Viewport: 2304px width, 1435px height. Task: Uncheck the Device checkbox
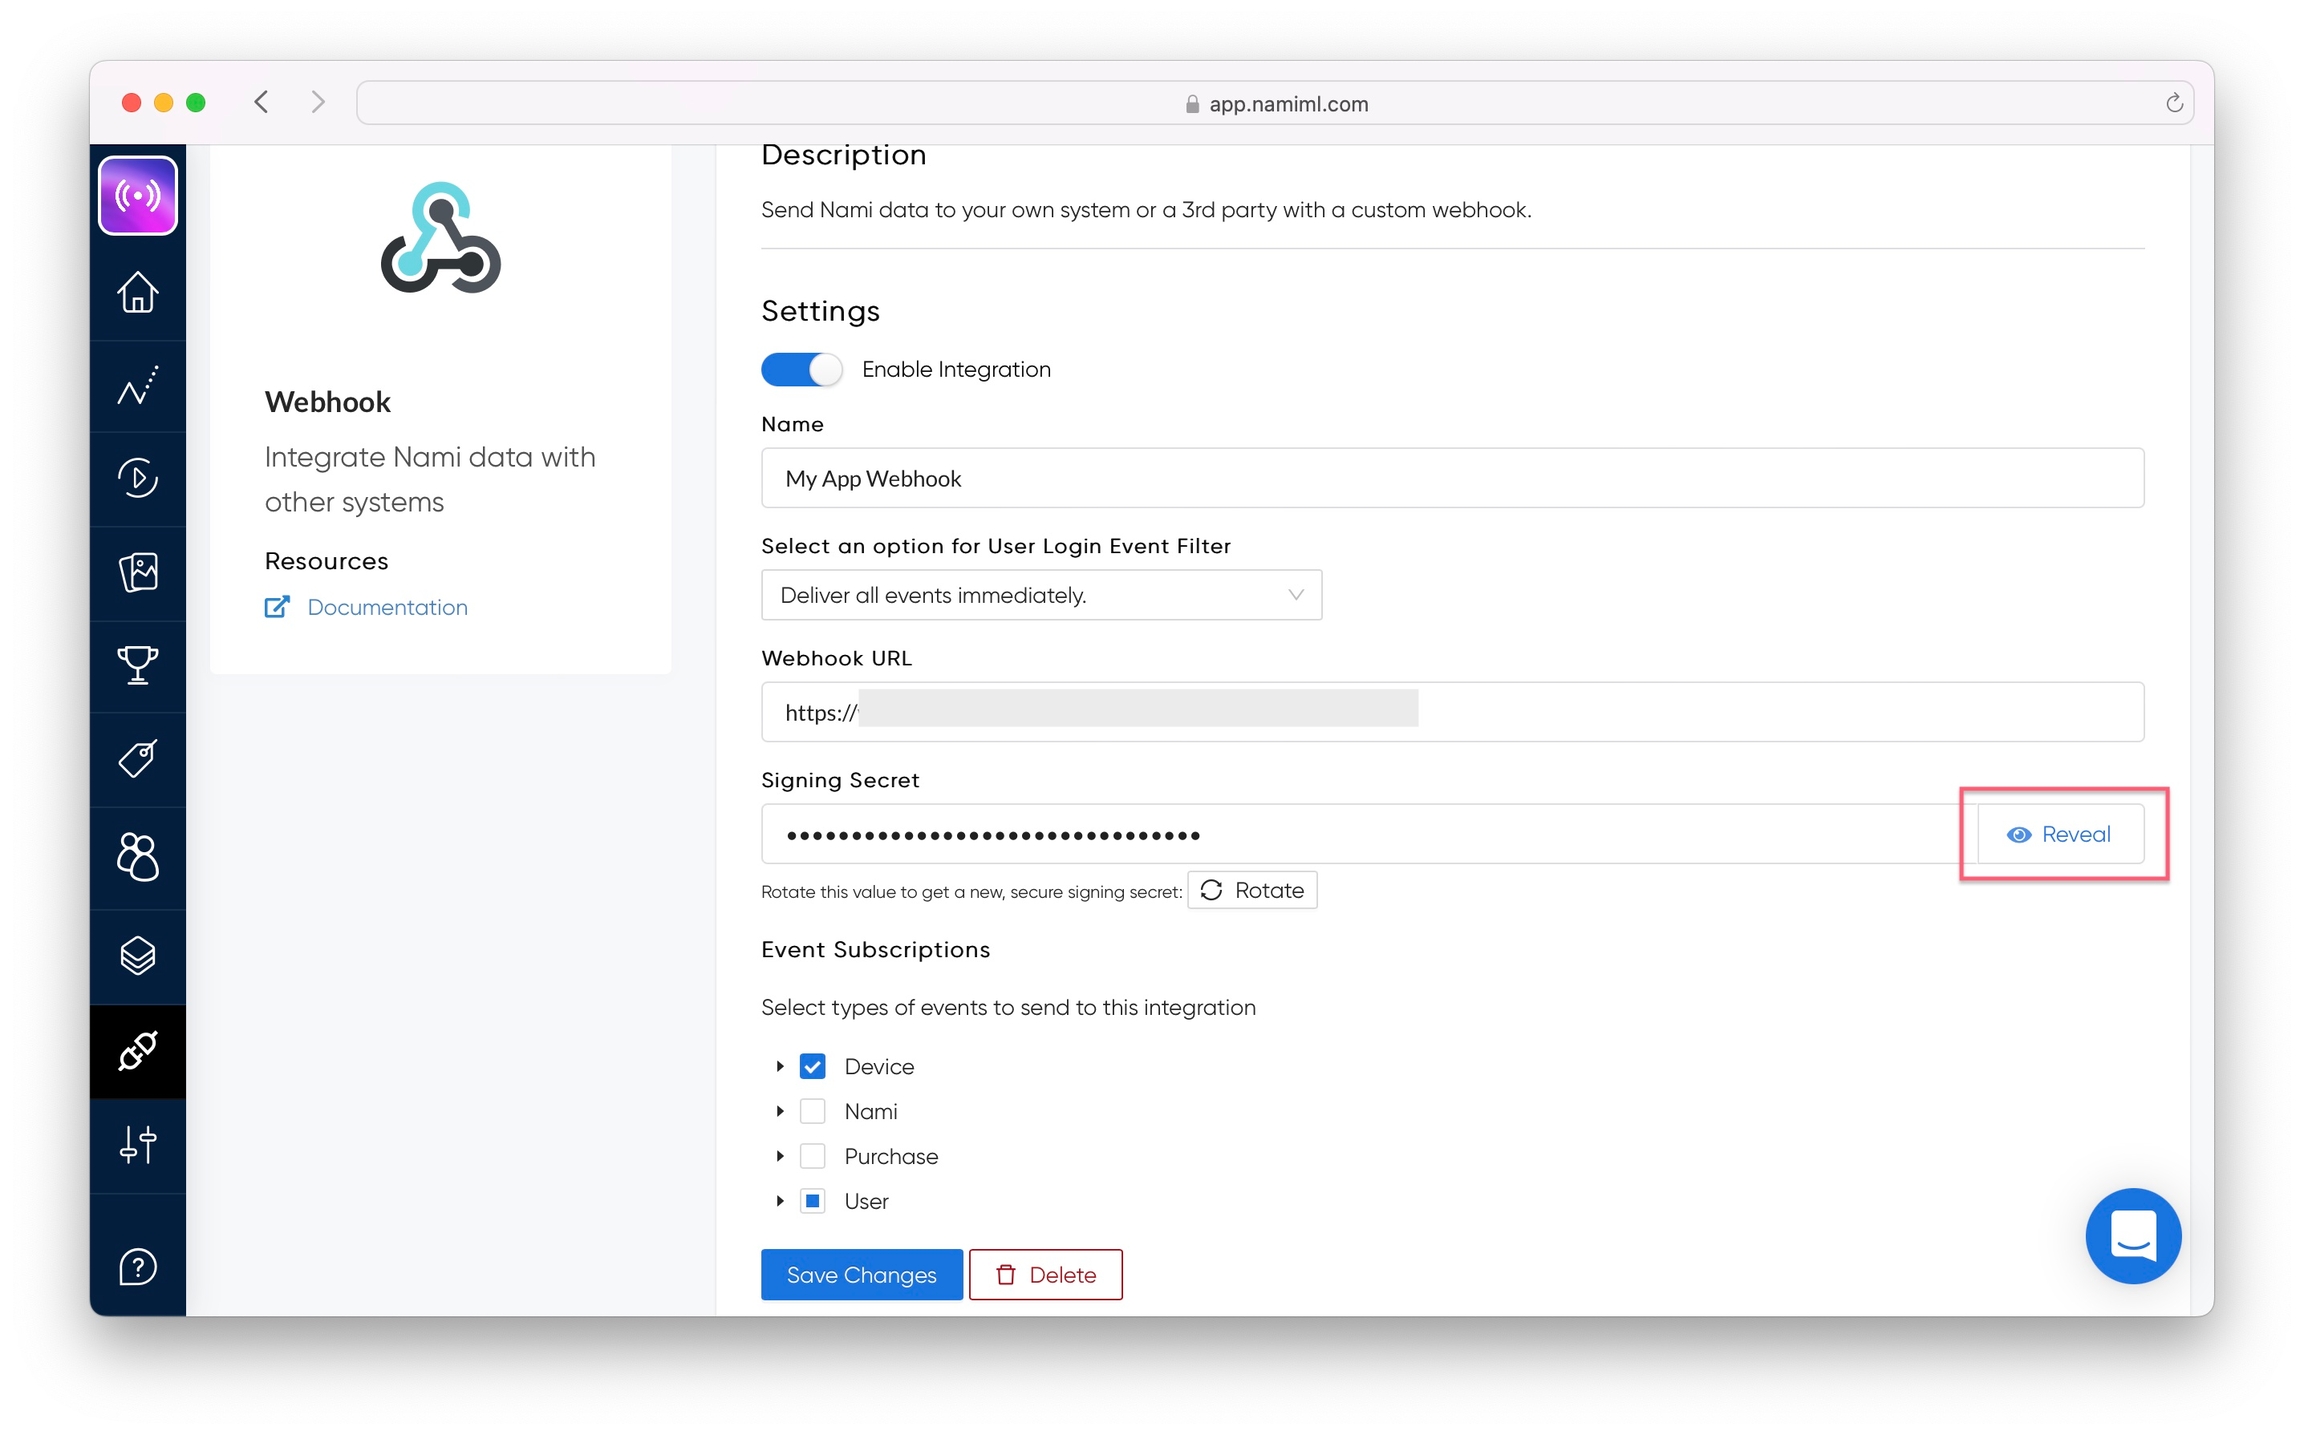click(x=813, y=1067)
